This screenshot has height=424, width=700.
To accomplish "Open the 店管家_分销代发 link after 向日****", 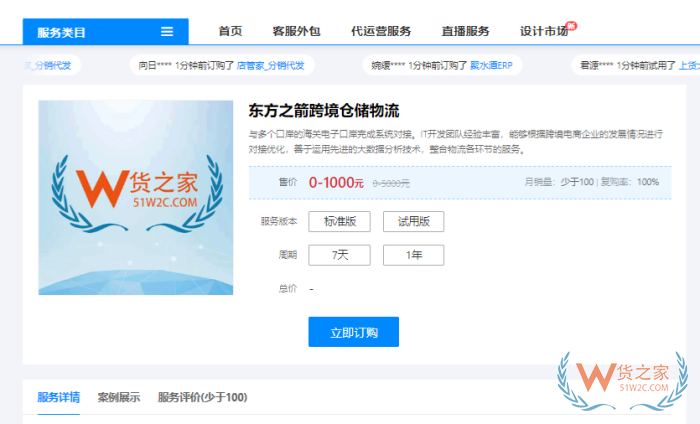I will tap(271, 66).
